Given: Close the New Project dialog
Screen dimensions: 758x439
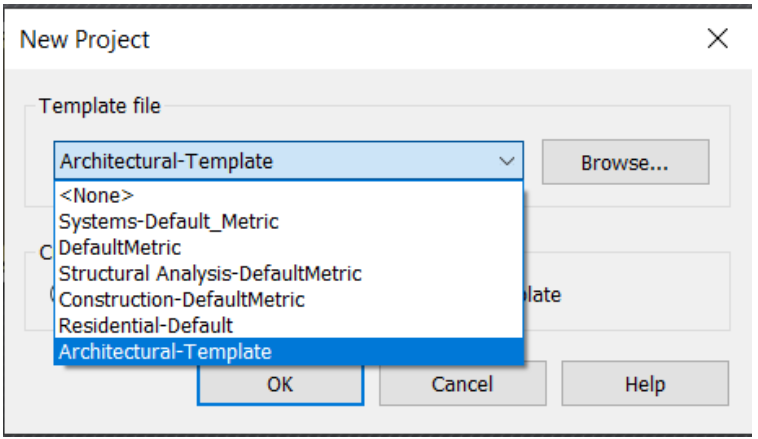Looking at the screenshot, I should coord(717,38).
